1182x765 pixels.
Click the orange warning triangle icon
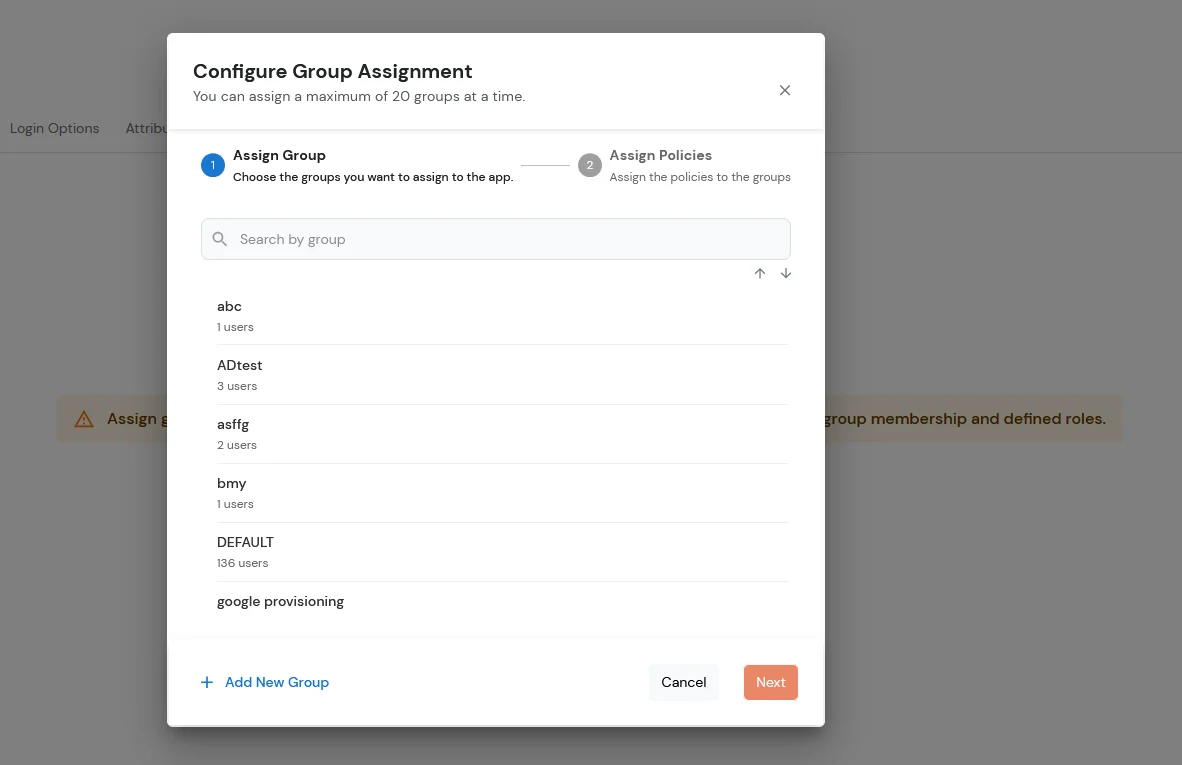click(x=84, y=419)
